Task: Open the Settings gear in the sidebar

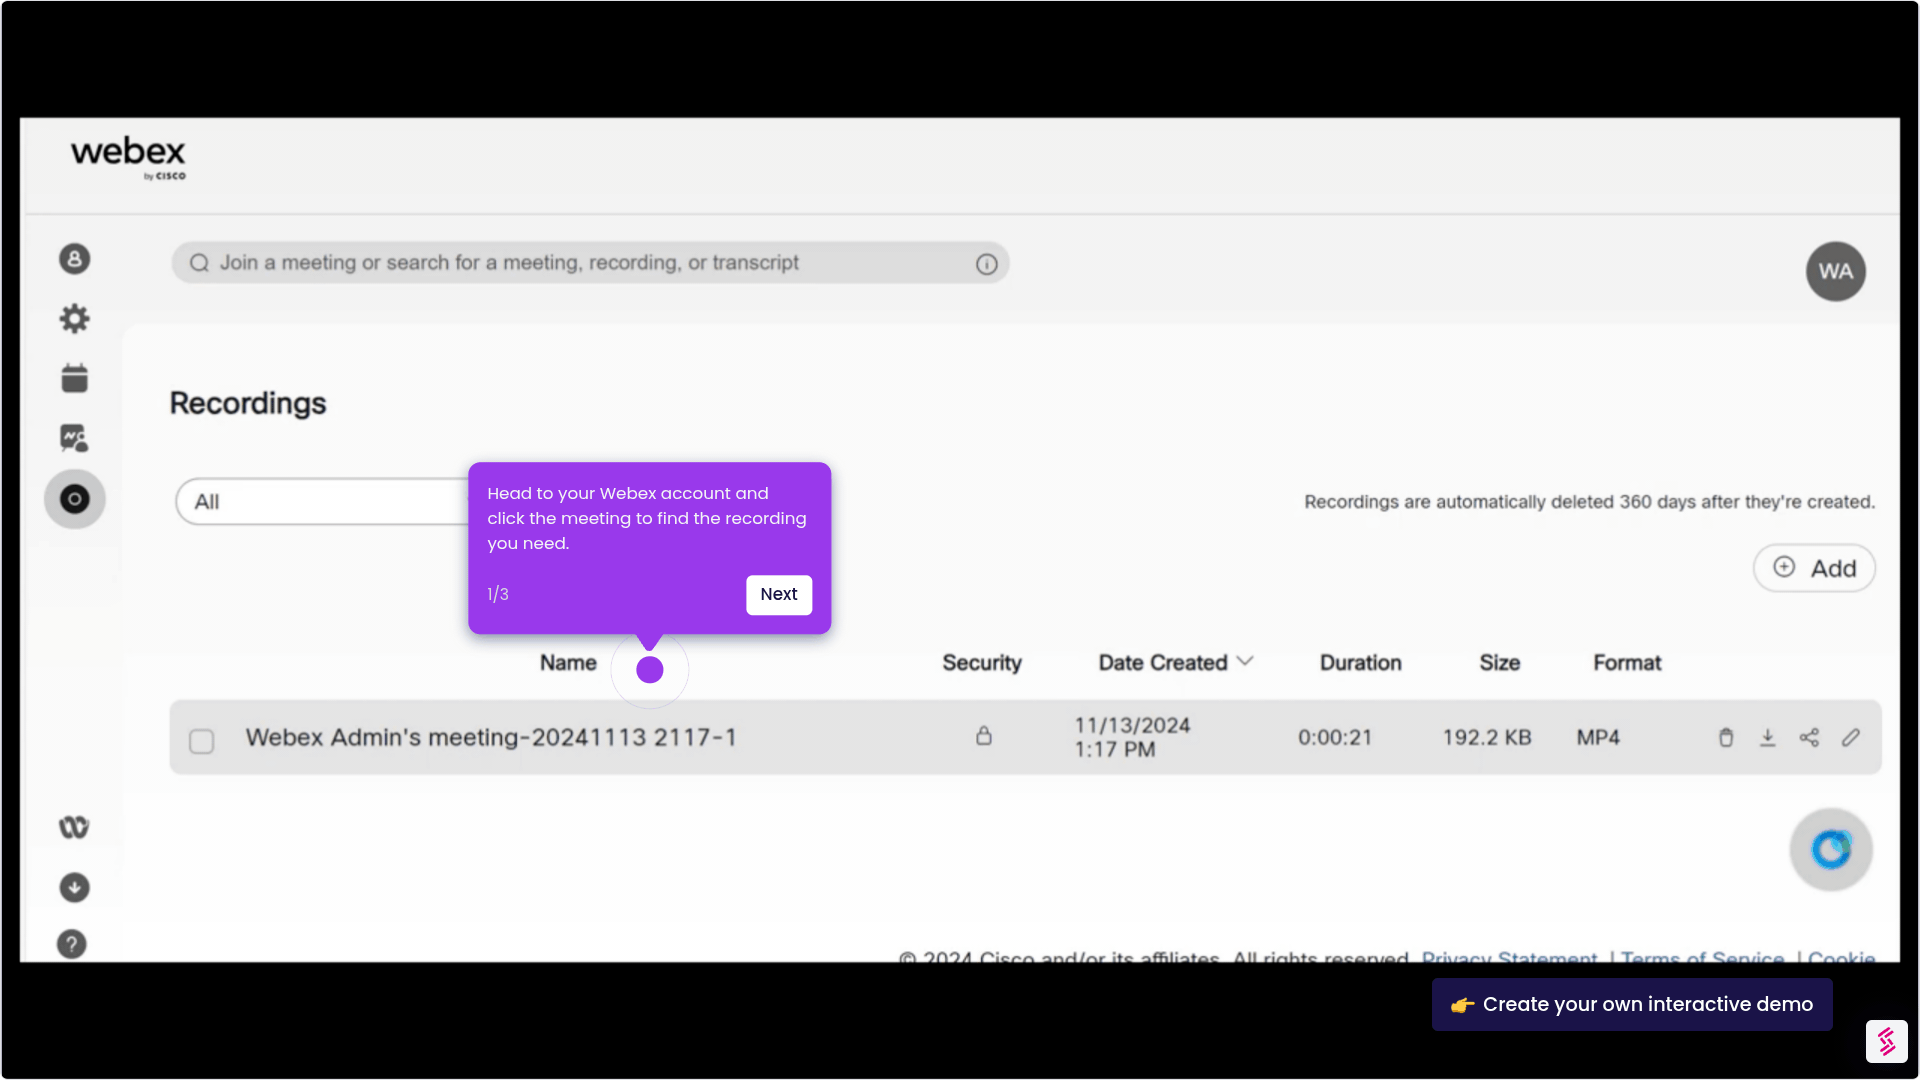Action: coord(74,319)
